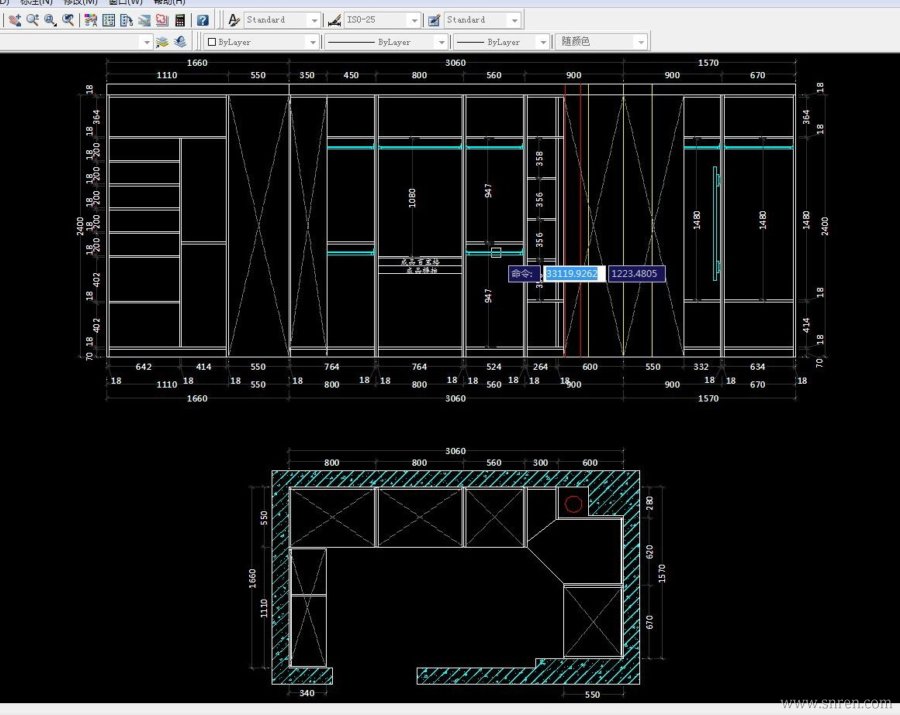The height and width of the screenshot is (715, 900).
Task: Select the 642 bottom dimension text
Action: pyautogui.click(x=143, y=367)
